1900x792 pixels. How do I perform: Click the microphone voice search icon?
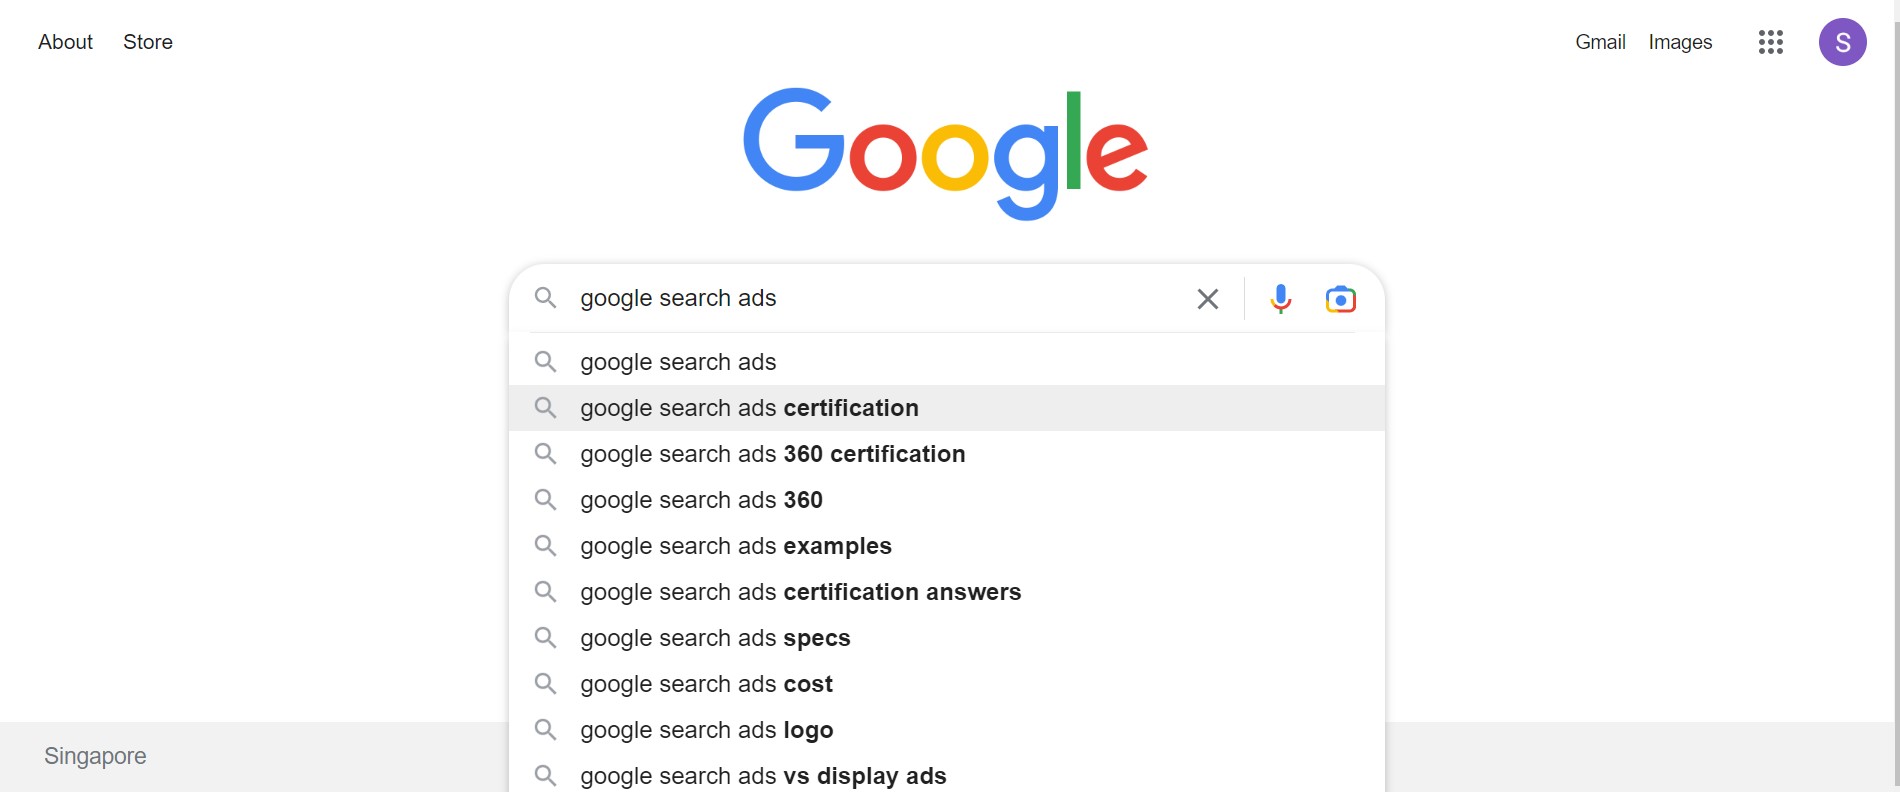[x=1280, y=299]
